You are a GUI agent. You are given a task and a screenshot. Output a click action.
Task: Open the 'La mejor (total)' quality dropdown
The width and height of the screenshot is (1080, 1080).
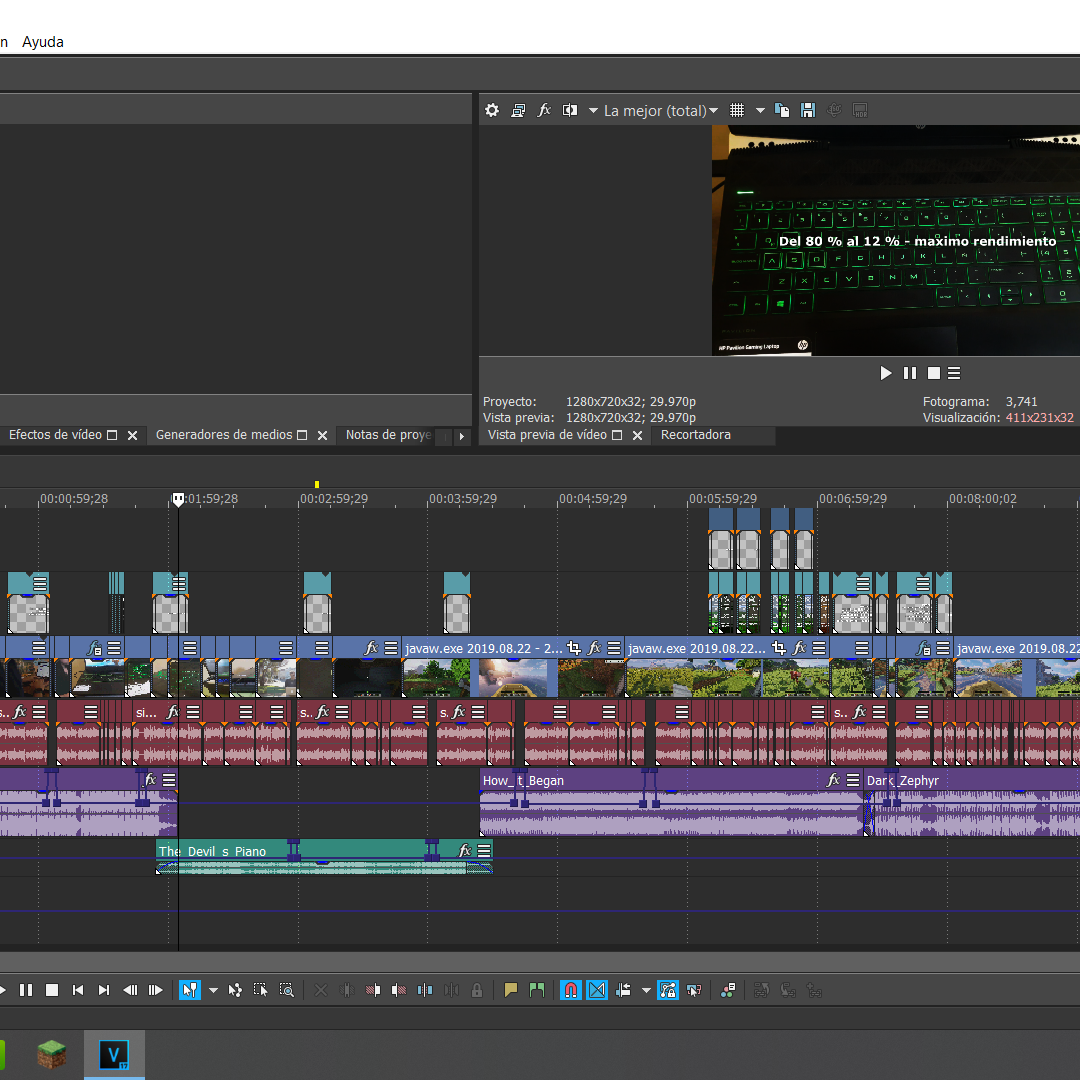click(660, 111)
